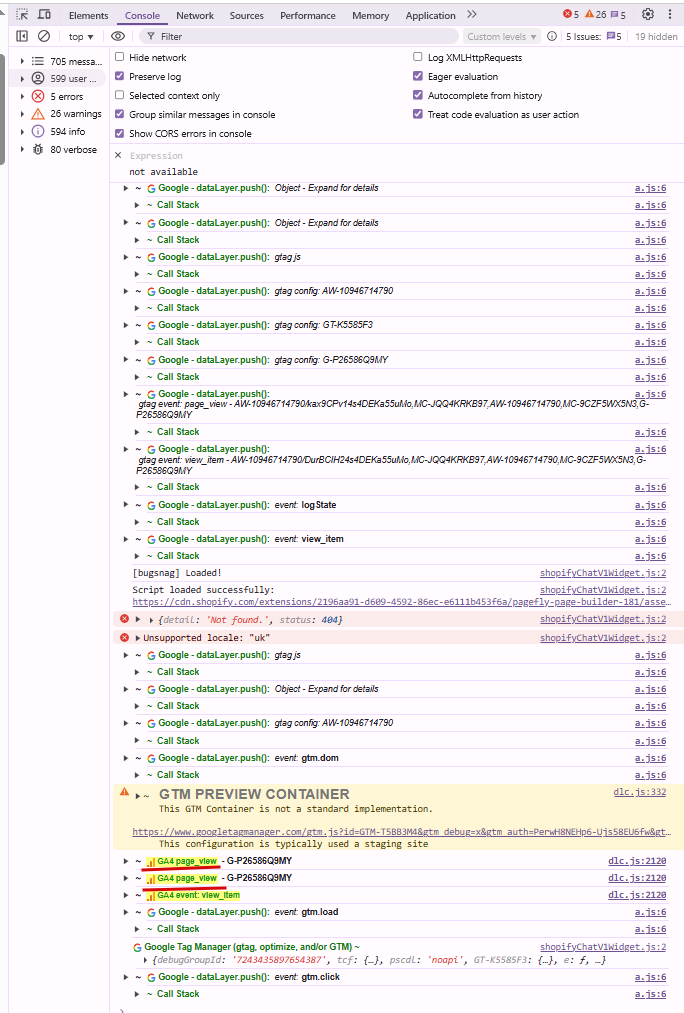Viewport: 684px width, 1013px height.
Task: Click warning triangle on GTM Preview Container
Action: coord(125,791)
